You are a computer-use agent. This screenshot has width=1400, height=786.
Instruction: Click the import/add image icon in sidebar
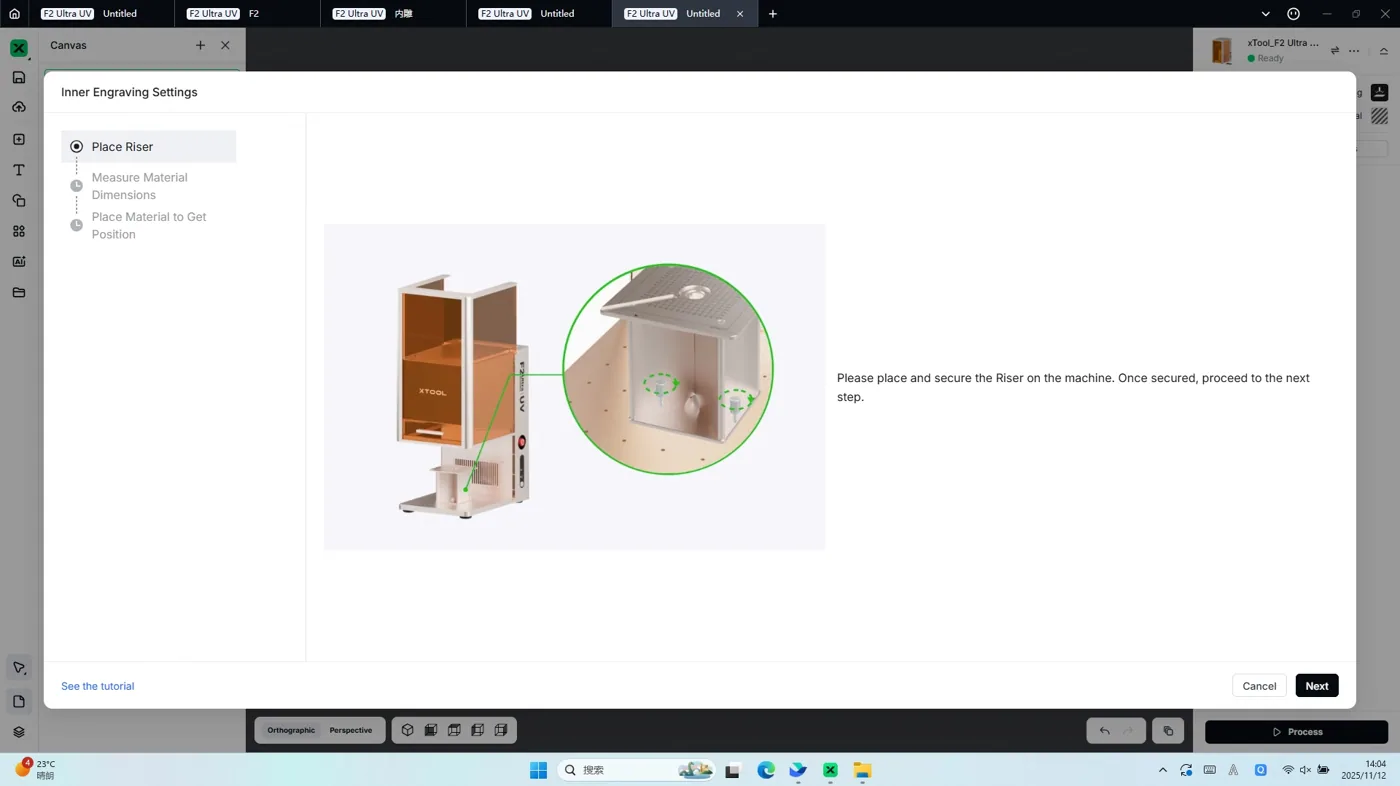click(19, 140)
